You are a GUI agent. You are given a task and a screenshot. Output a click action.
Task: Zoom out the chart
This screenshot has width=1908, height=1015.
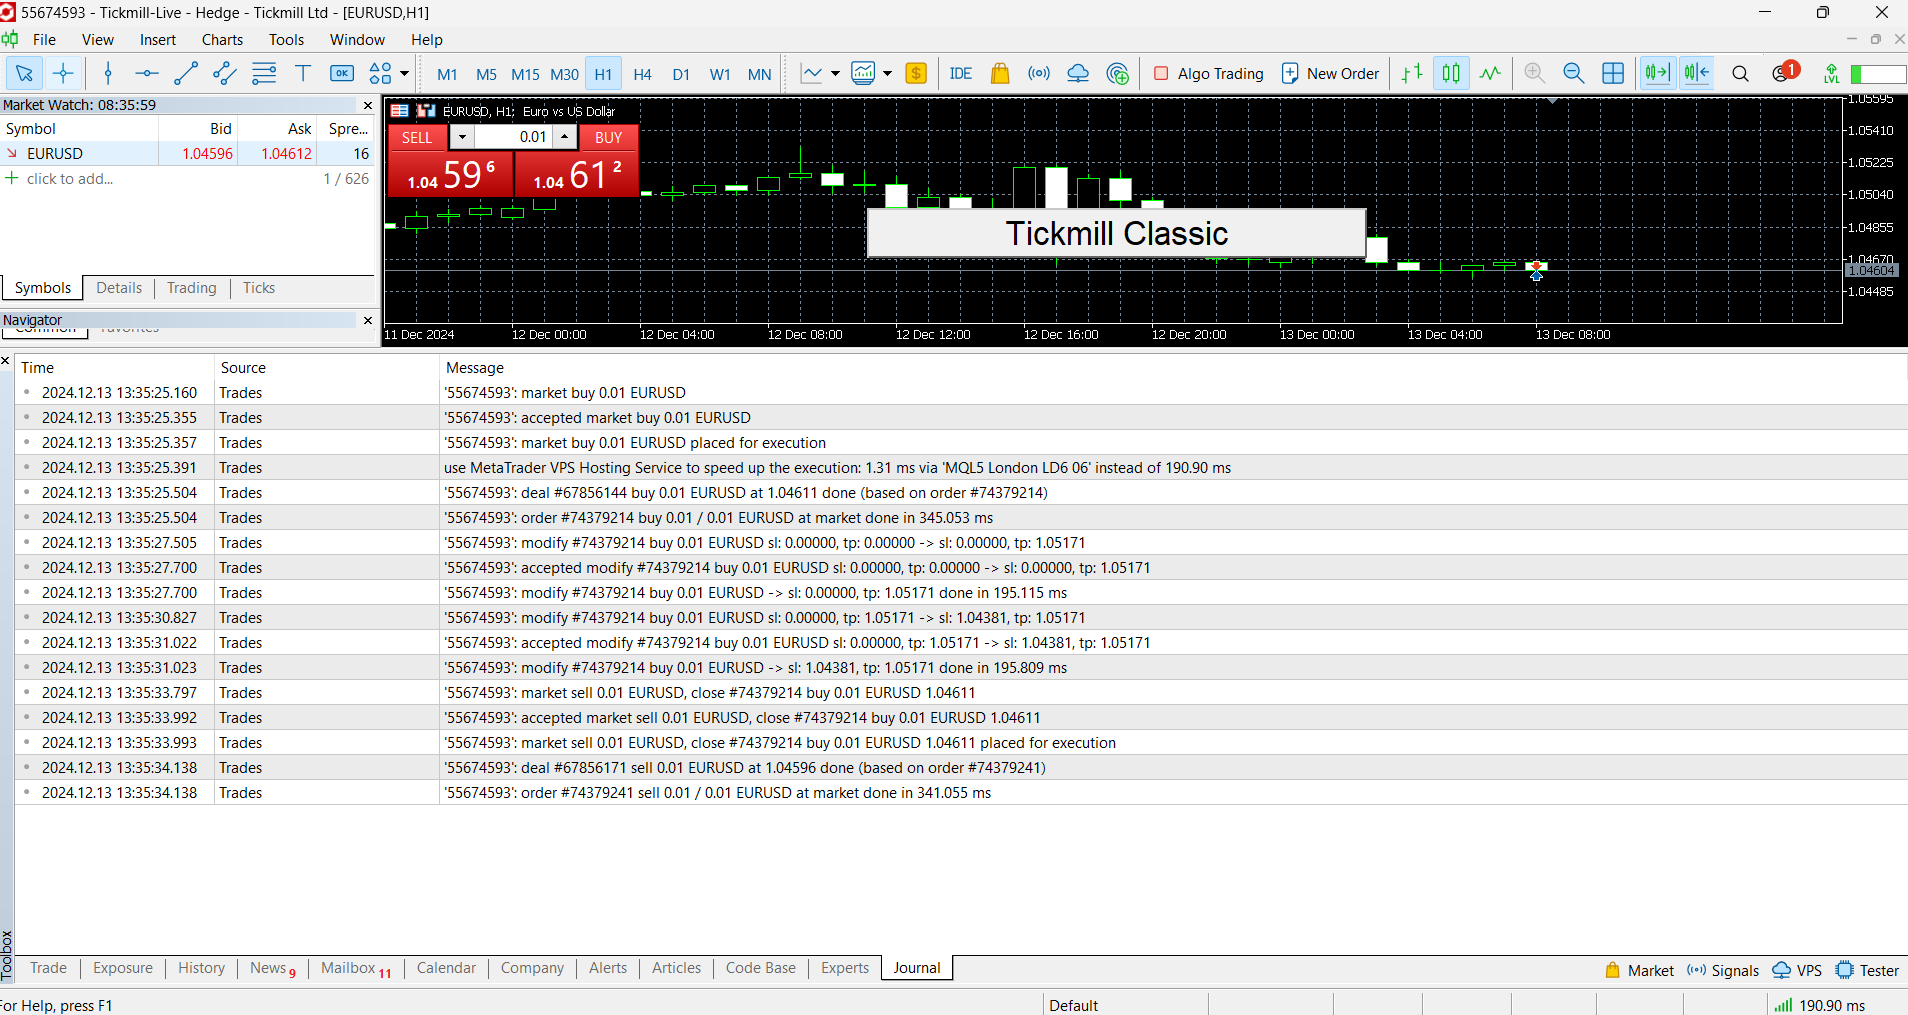pyautogui.click(x=1574, y=73)
